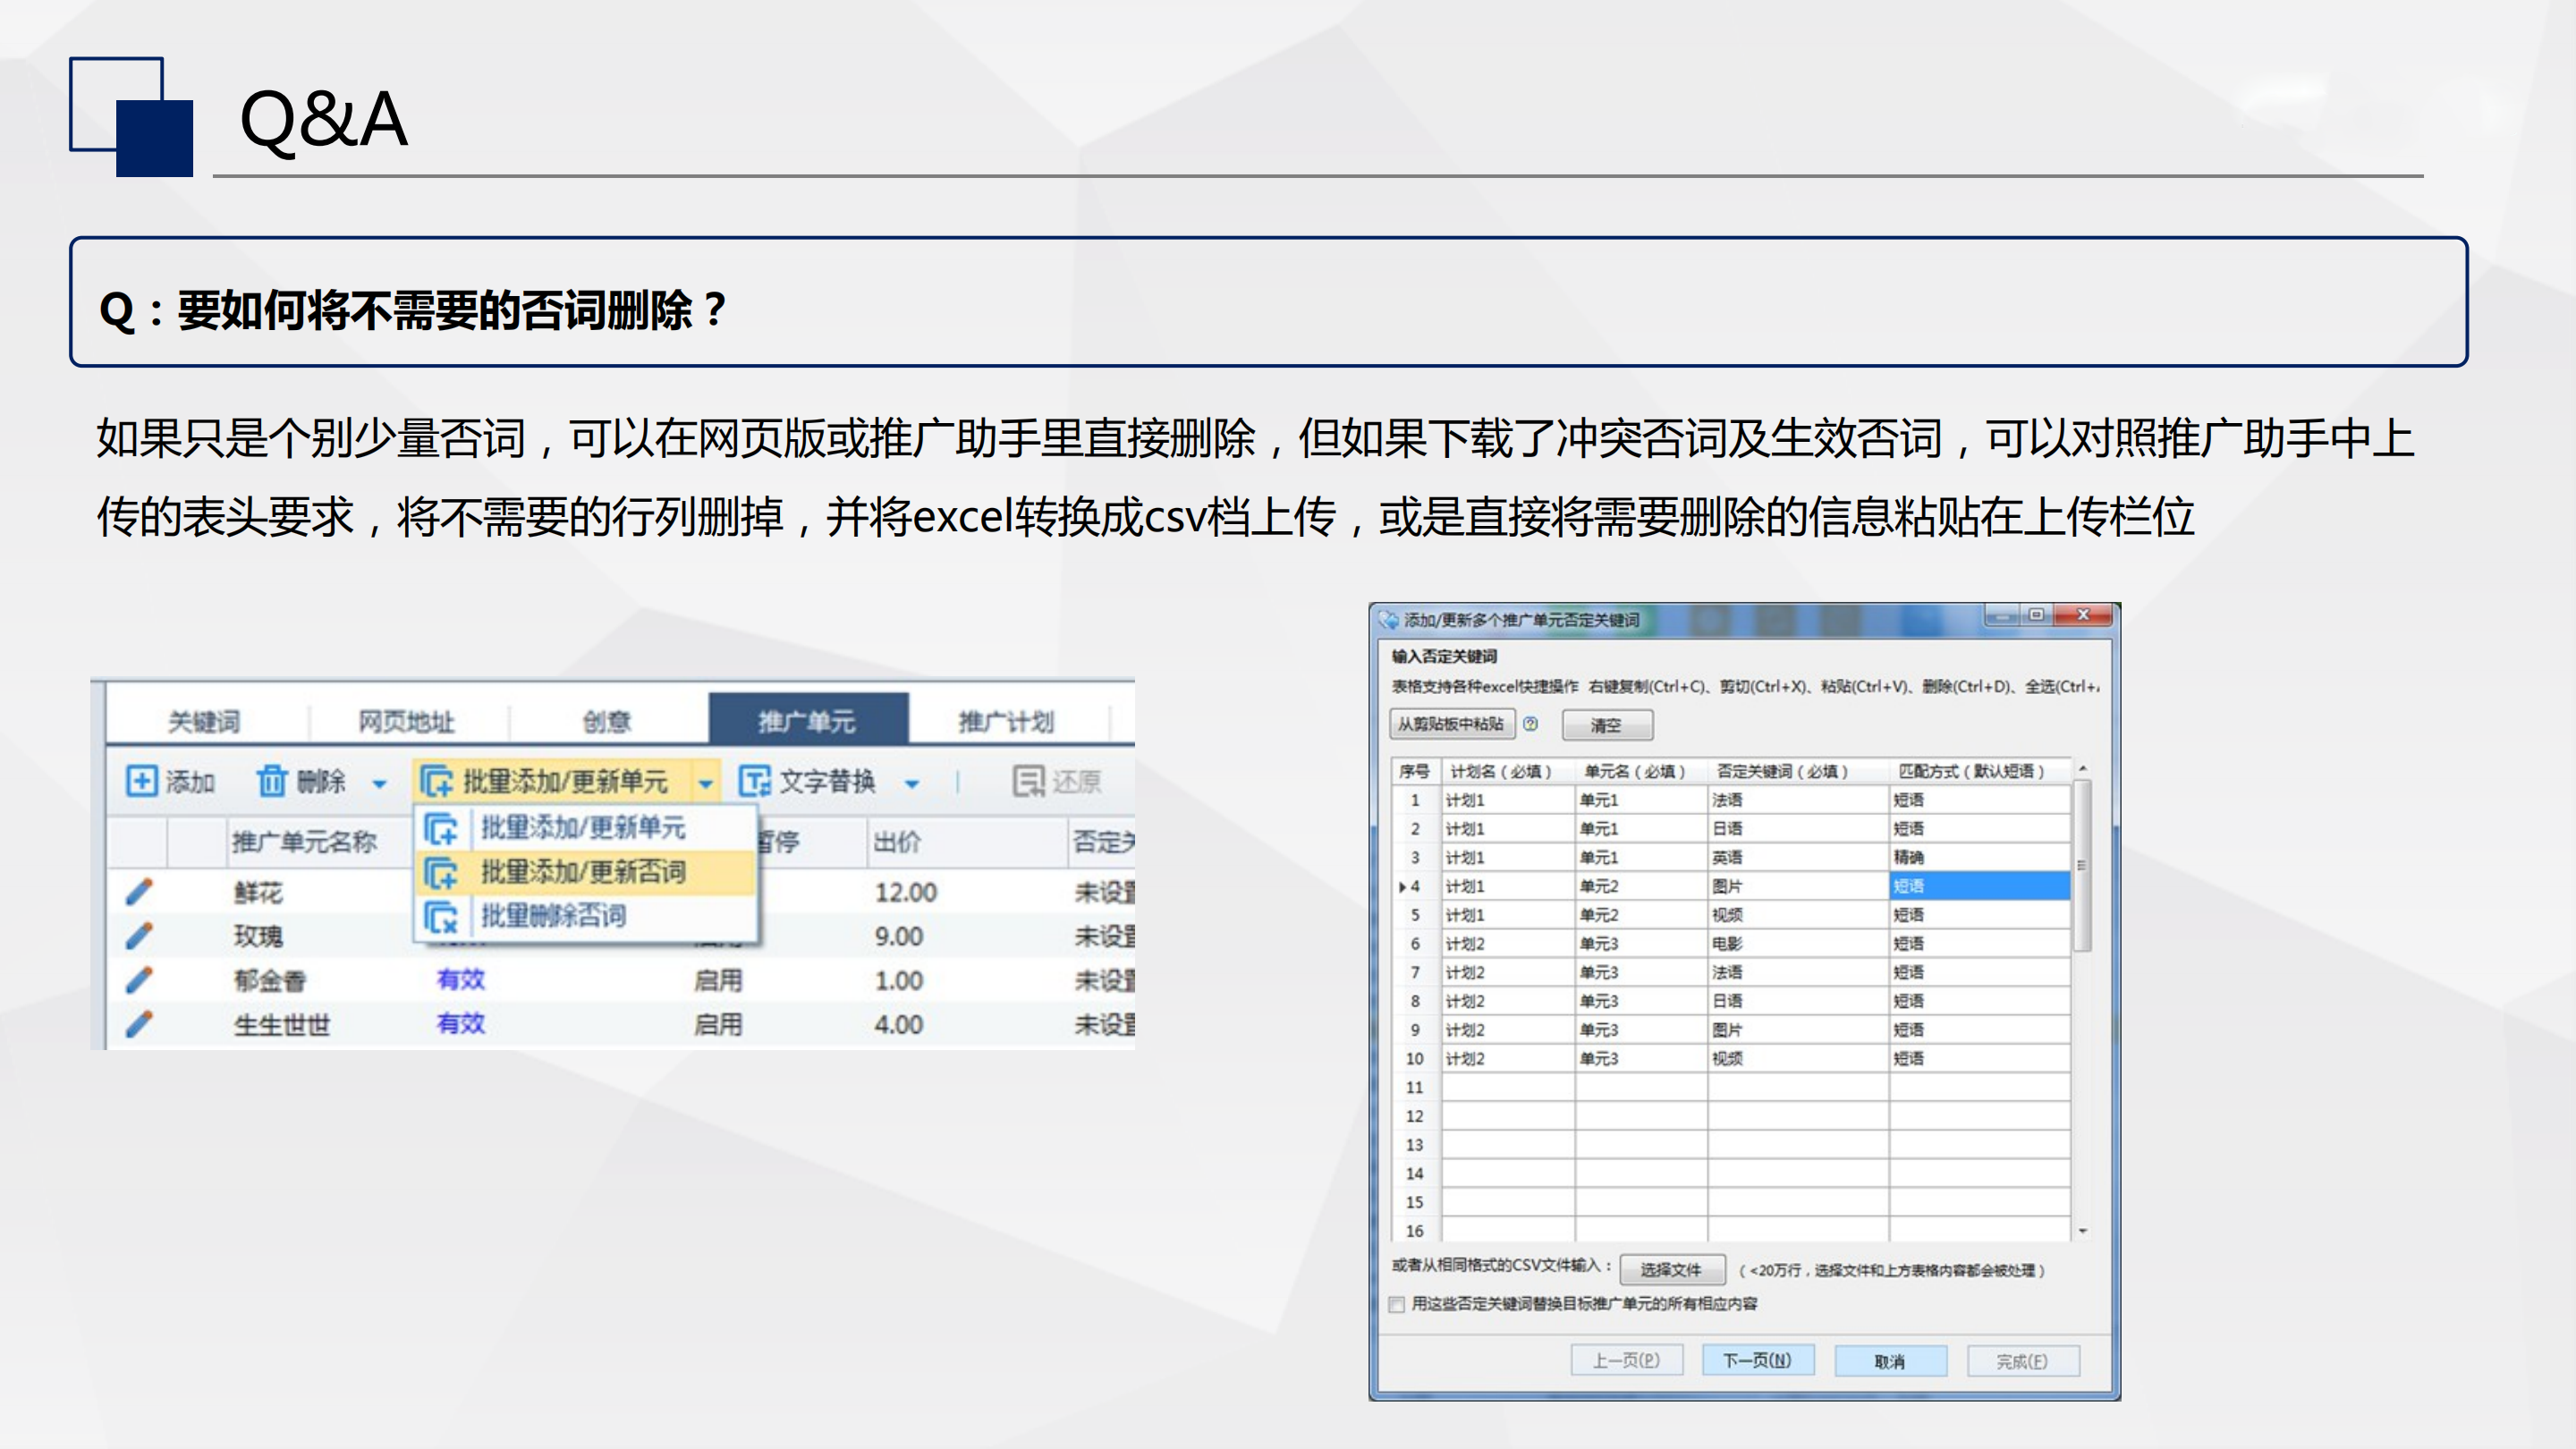Click 计划名（必填） column header
The height and width of the screenshot is (1449, 2576).
1507,771
